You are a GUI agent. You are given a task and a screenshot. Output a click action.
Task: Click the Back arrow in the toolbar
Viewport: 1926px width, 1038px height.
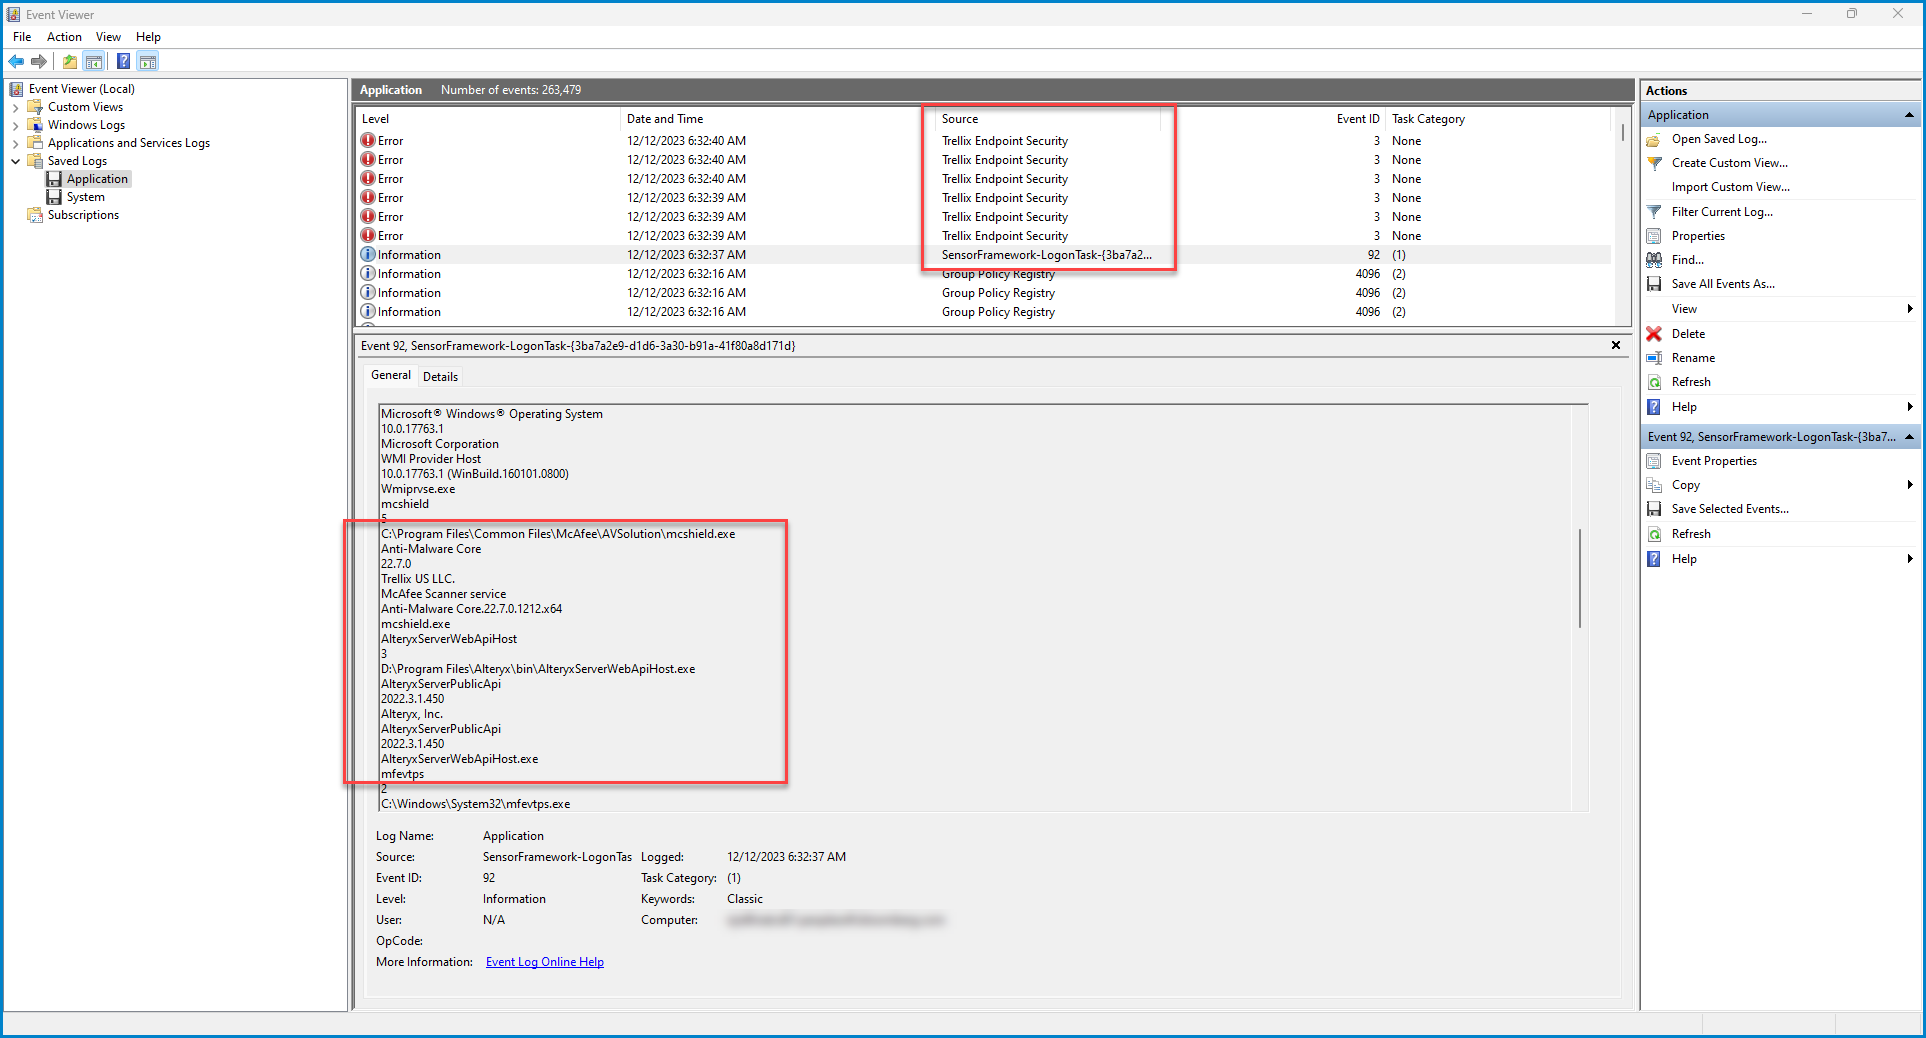[x=16, y=62]
